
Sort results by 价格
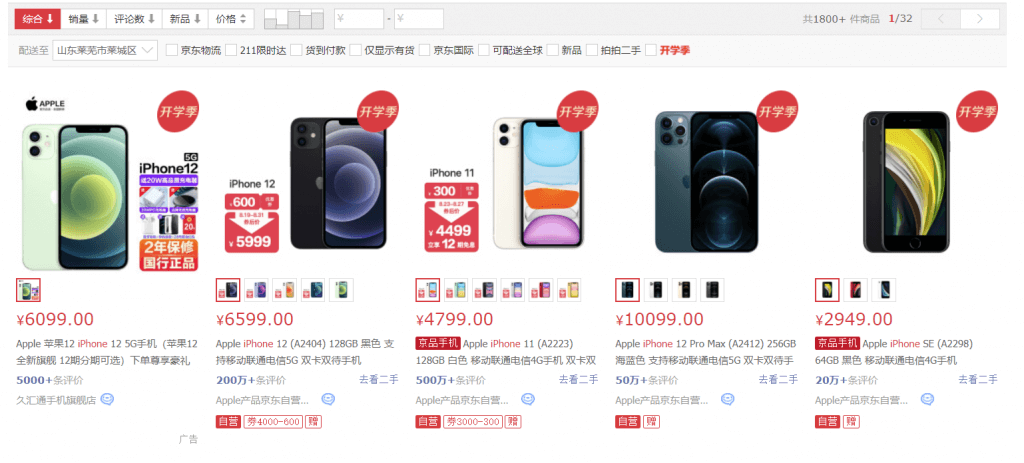click(x=231, y=19)
